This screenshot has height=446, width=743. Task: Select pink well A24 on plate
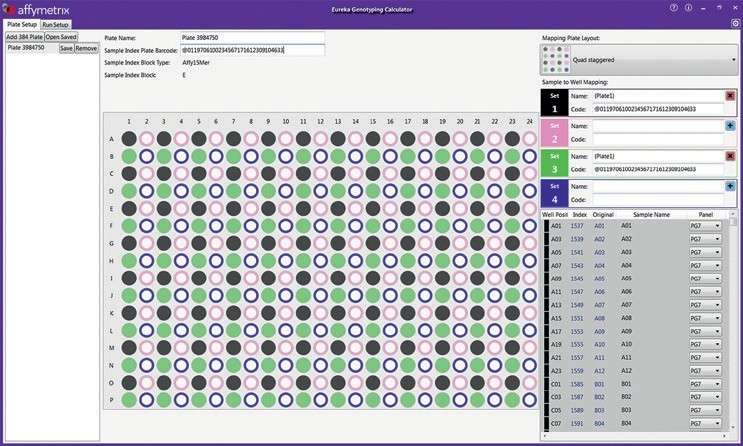530,139
